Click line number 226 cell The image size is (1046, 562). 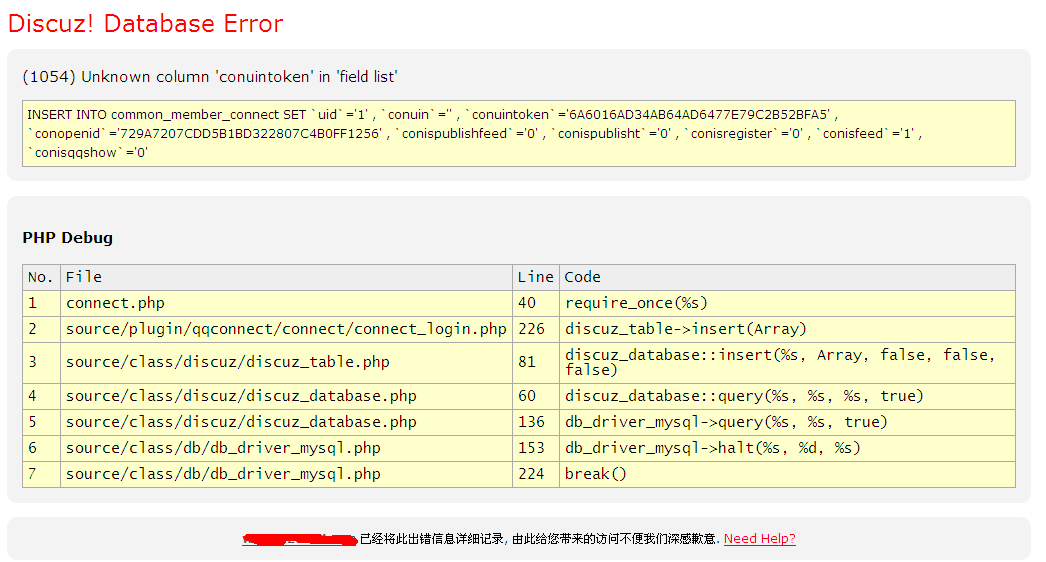531,329
